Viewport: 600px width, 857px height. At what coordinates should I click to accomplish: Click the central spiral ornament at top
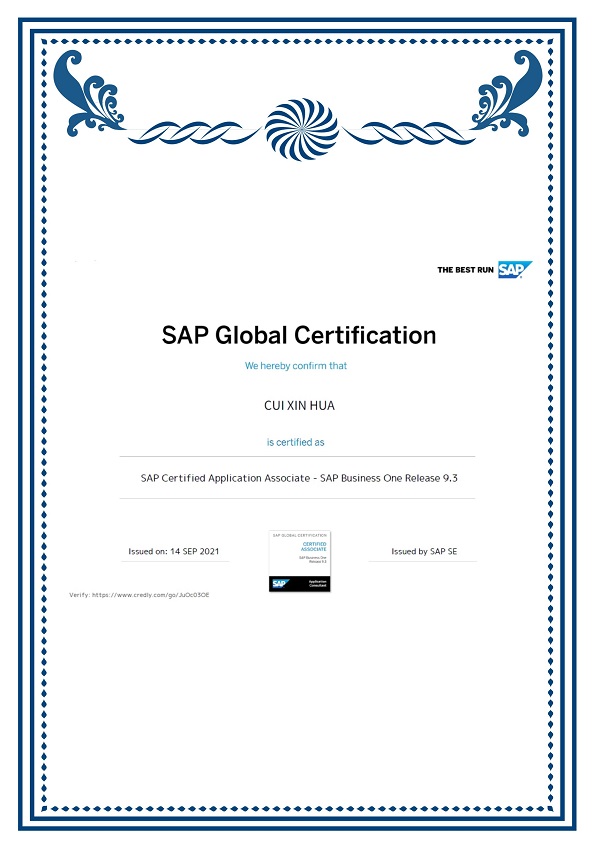coord(302,130)
